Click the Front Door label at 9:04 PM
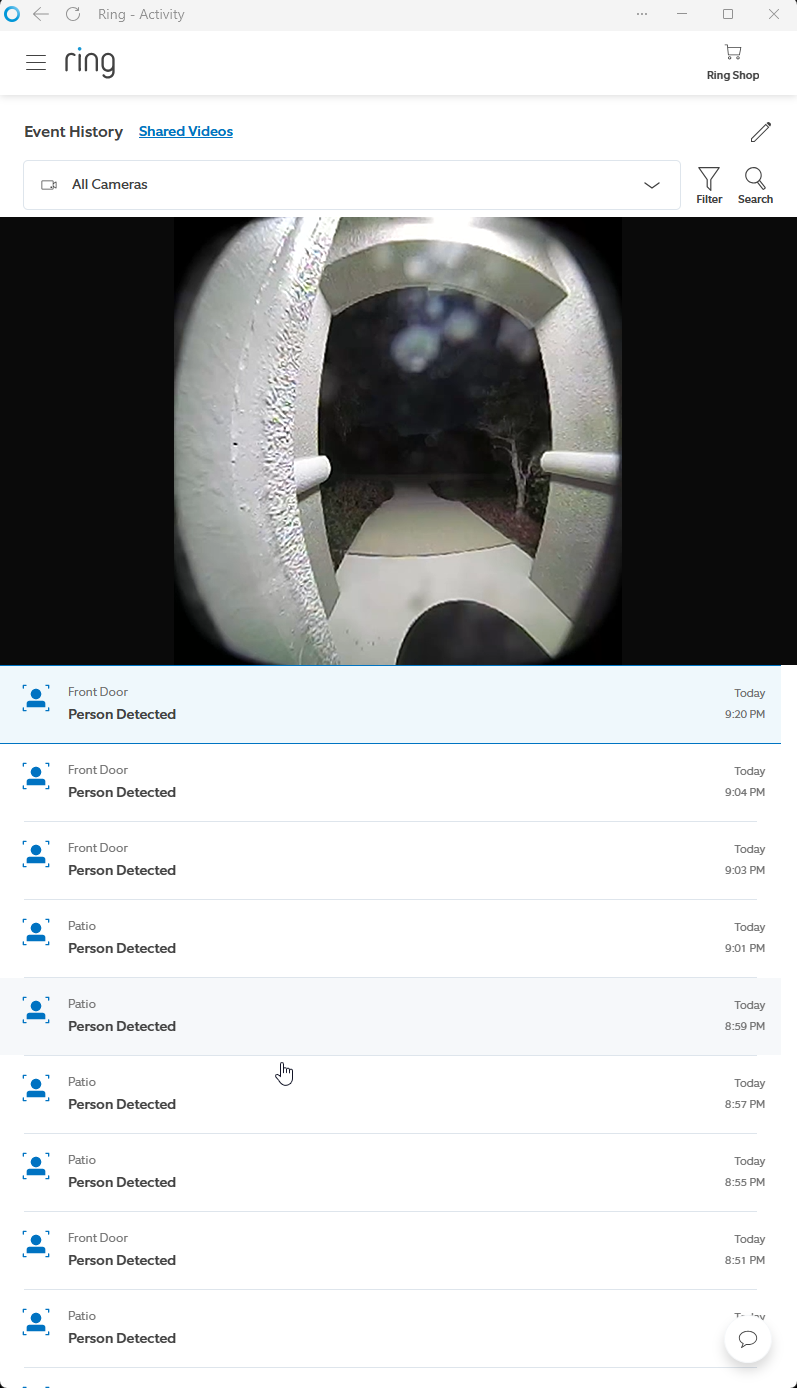This screenshot has width=797, height=1388. [98, 770]
